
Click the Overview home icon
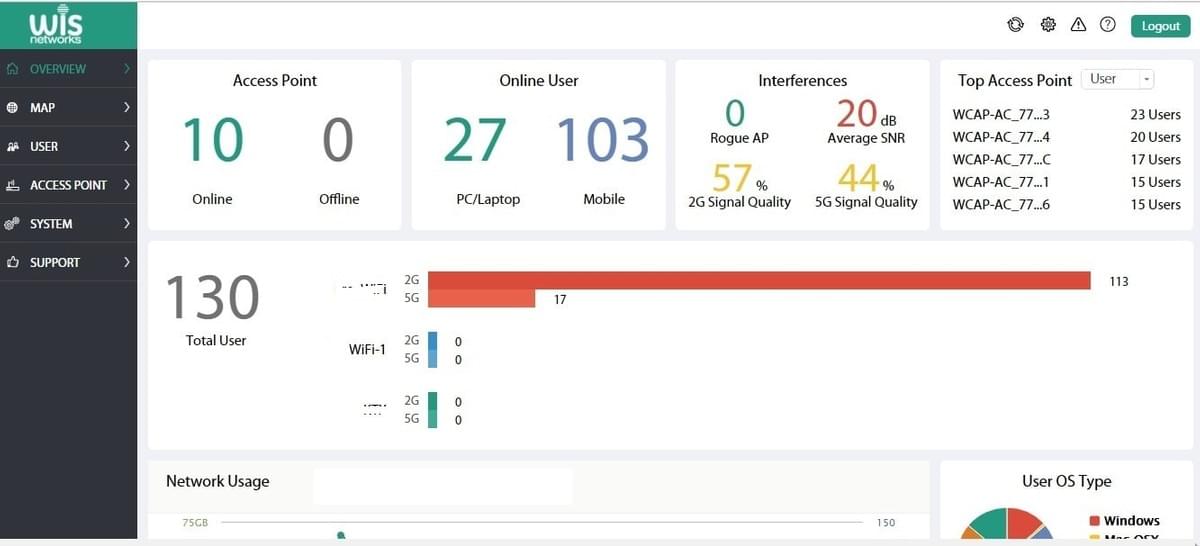coord(12,69)
